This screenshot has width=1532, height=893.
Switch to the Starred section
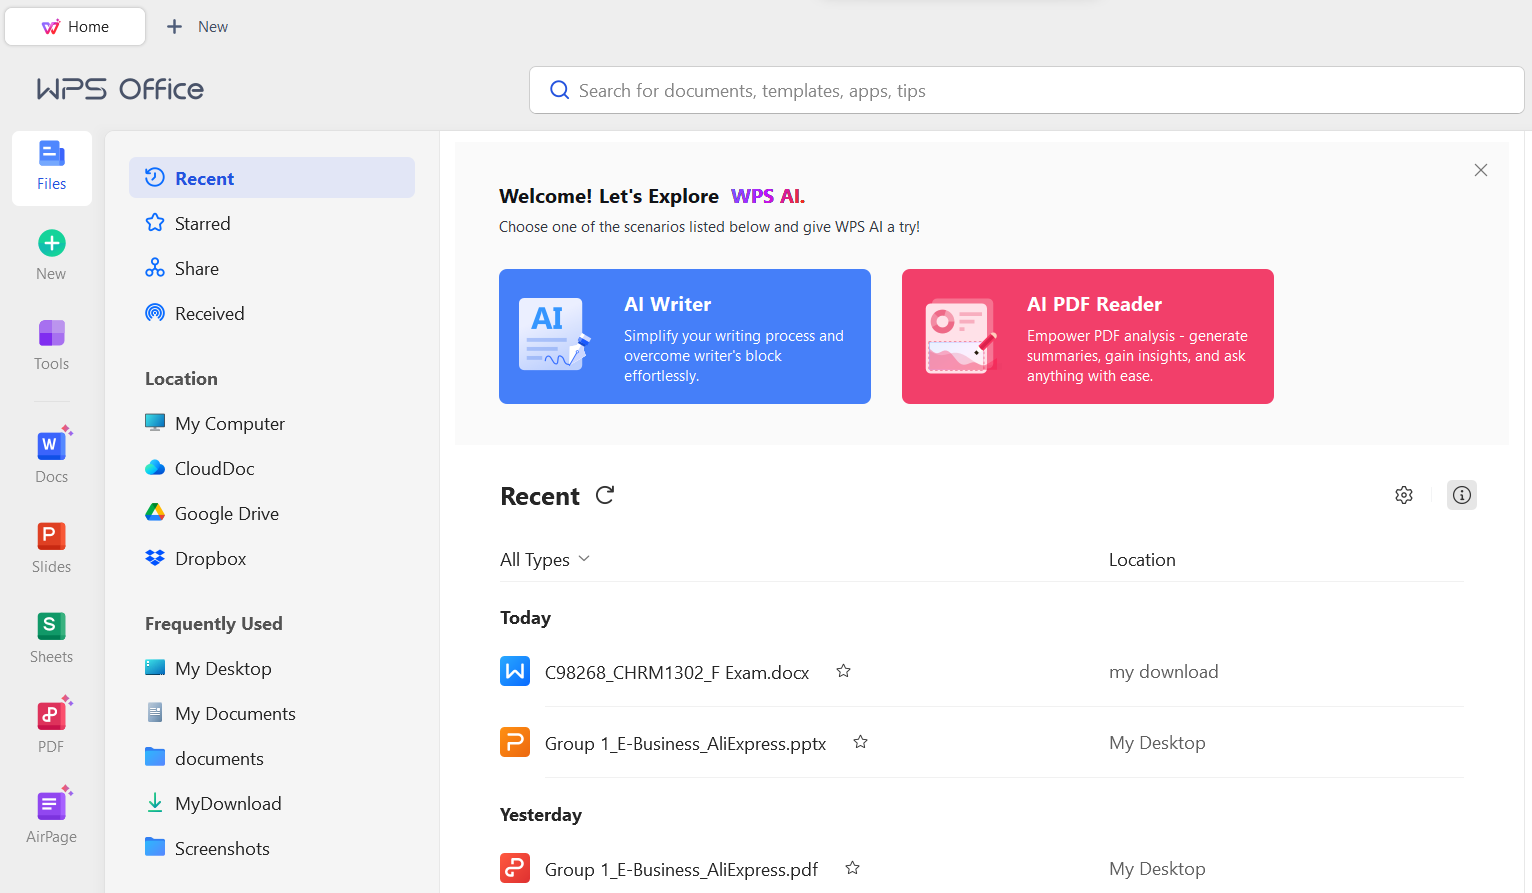click(x=201, y=222)
